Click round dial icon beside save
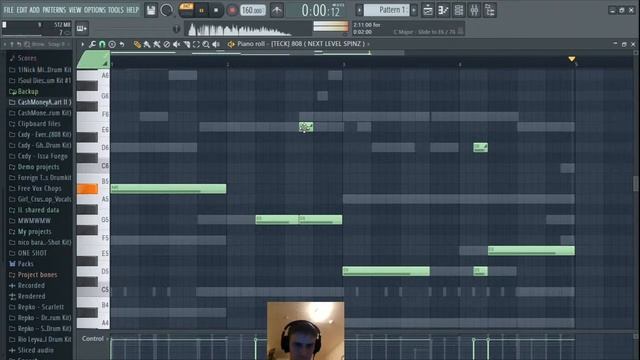 coord(166,10)
